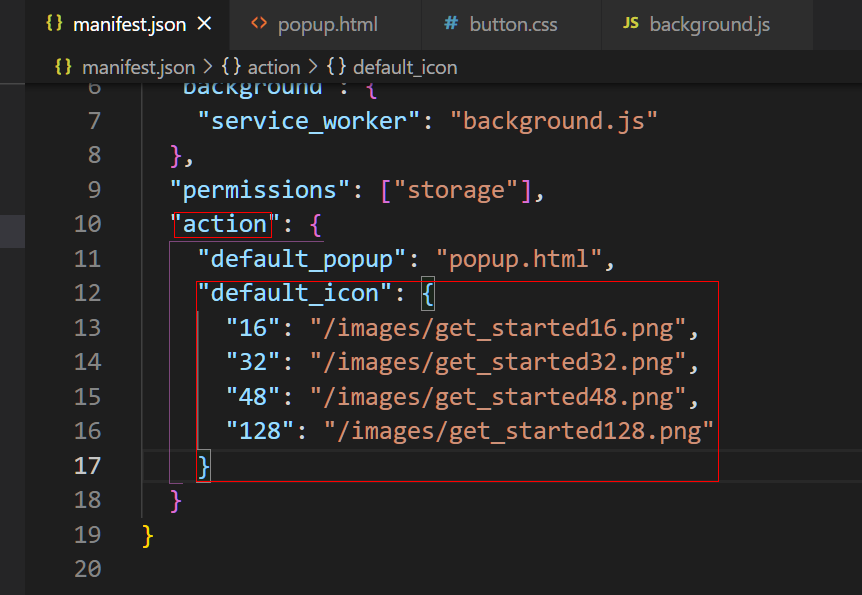Click the JS icon on background.js tab
This screenshot has height=595, width=862.
[x=630, y=23]
